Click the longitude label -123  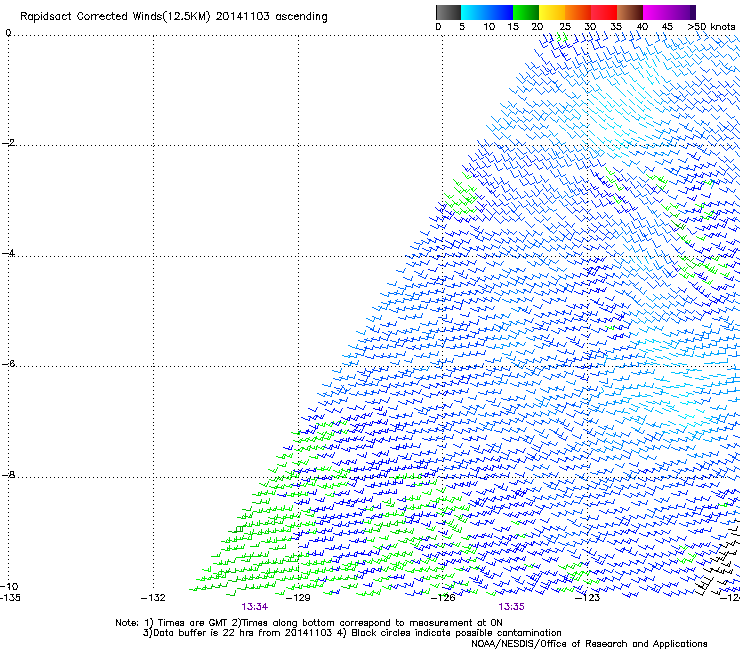point(587,598)
